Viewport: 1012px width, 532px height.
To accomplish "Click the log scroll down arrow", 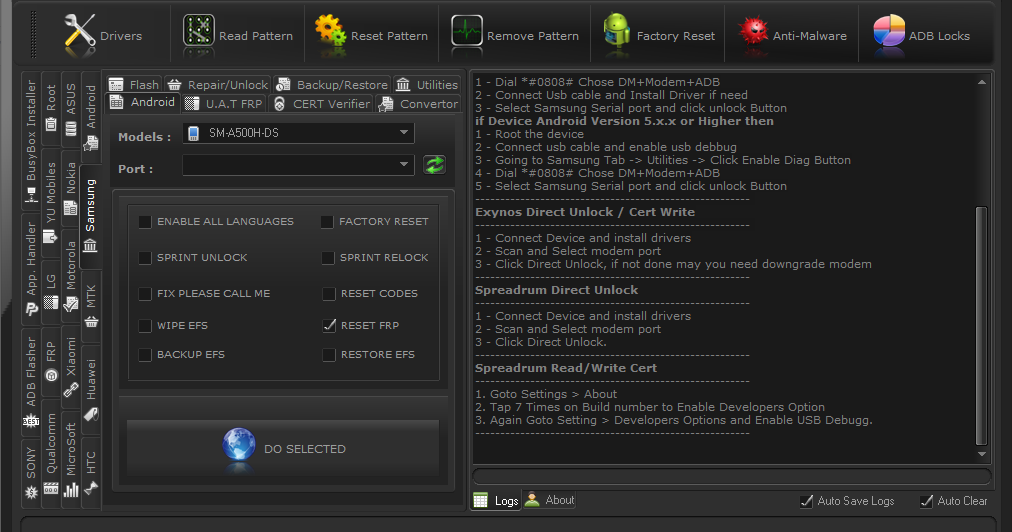I will click(x=982, y=454).
